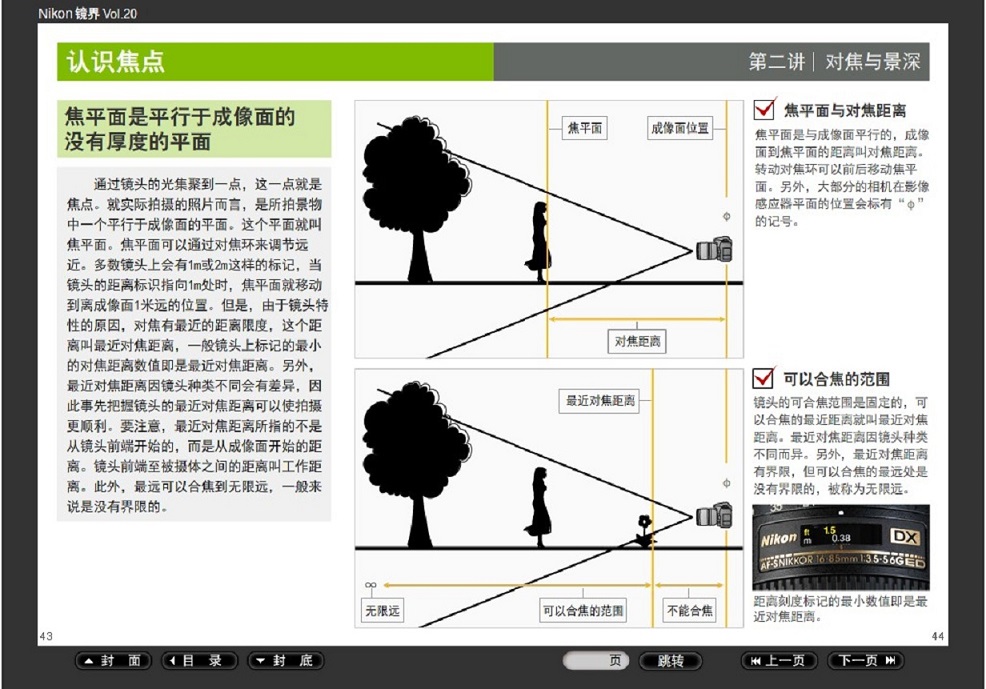Screen dimensions: 986x689
Task: Advance to next page with 下一页
Action: coord(865,661)
